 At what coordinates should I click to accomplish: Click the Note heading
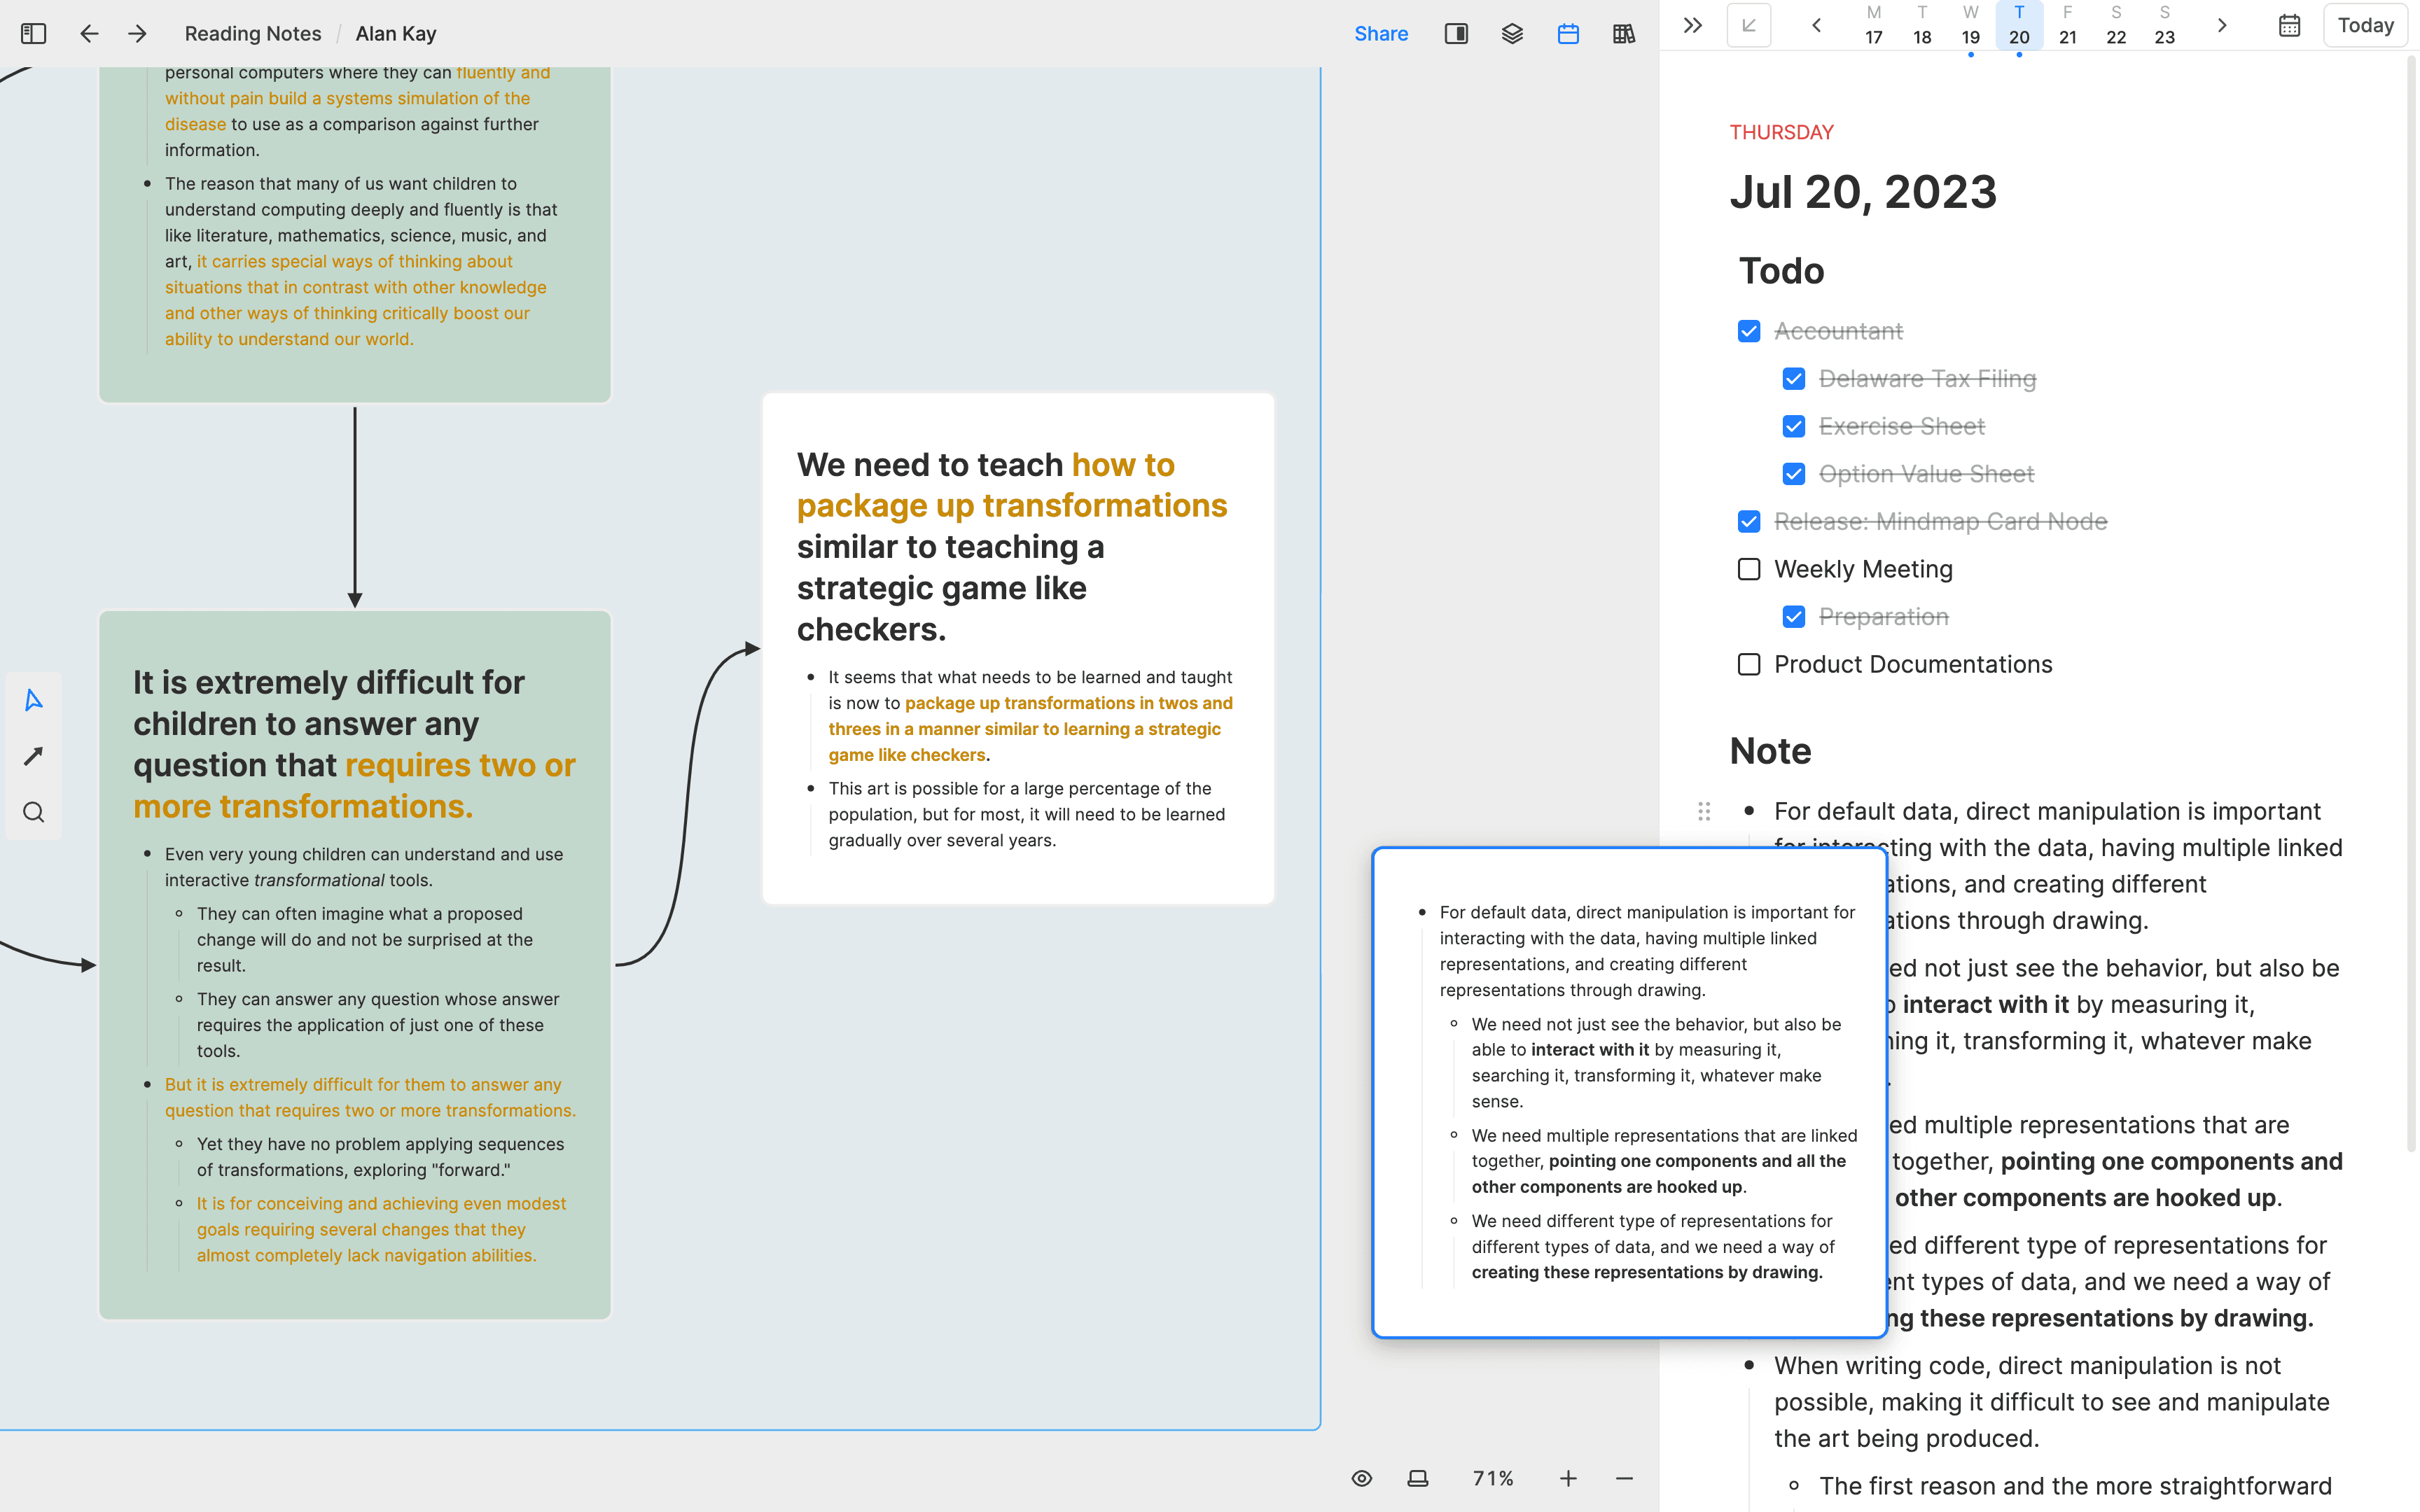pos(1770,751)
